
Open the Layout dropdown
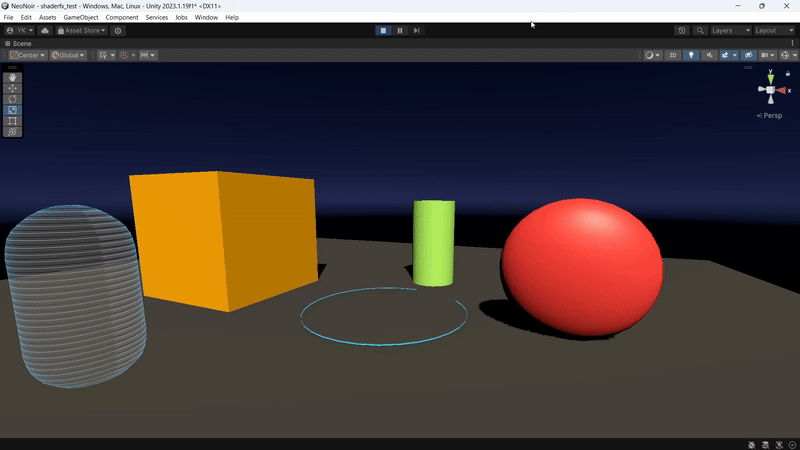coord(772,31)
